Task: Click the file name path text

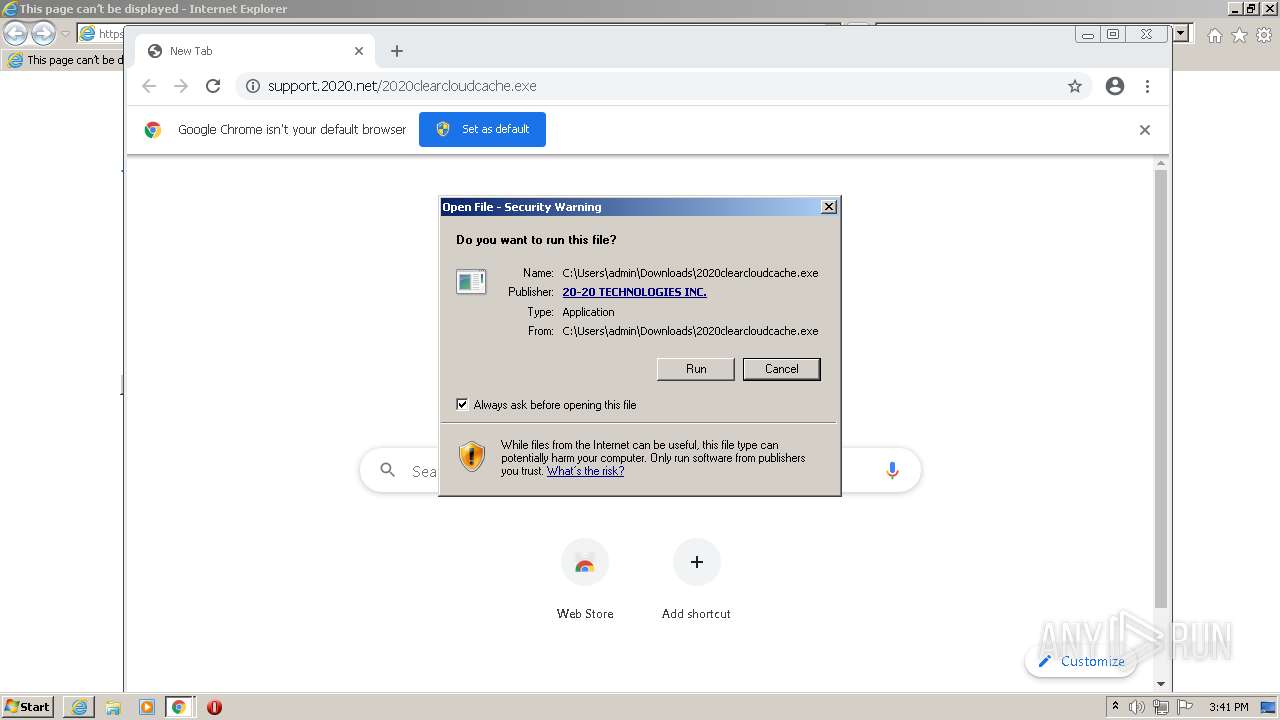Action: pyautogui.click(x=690, y=273)
